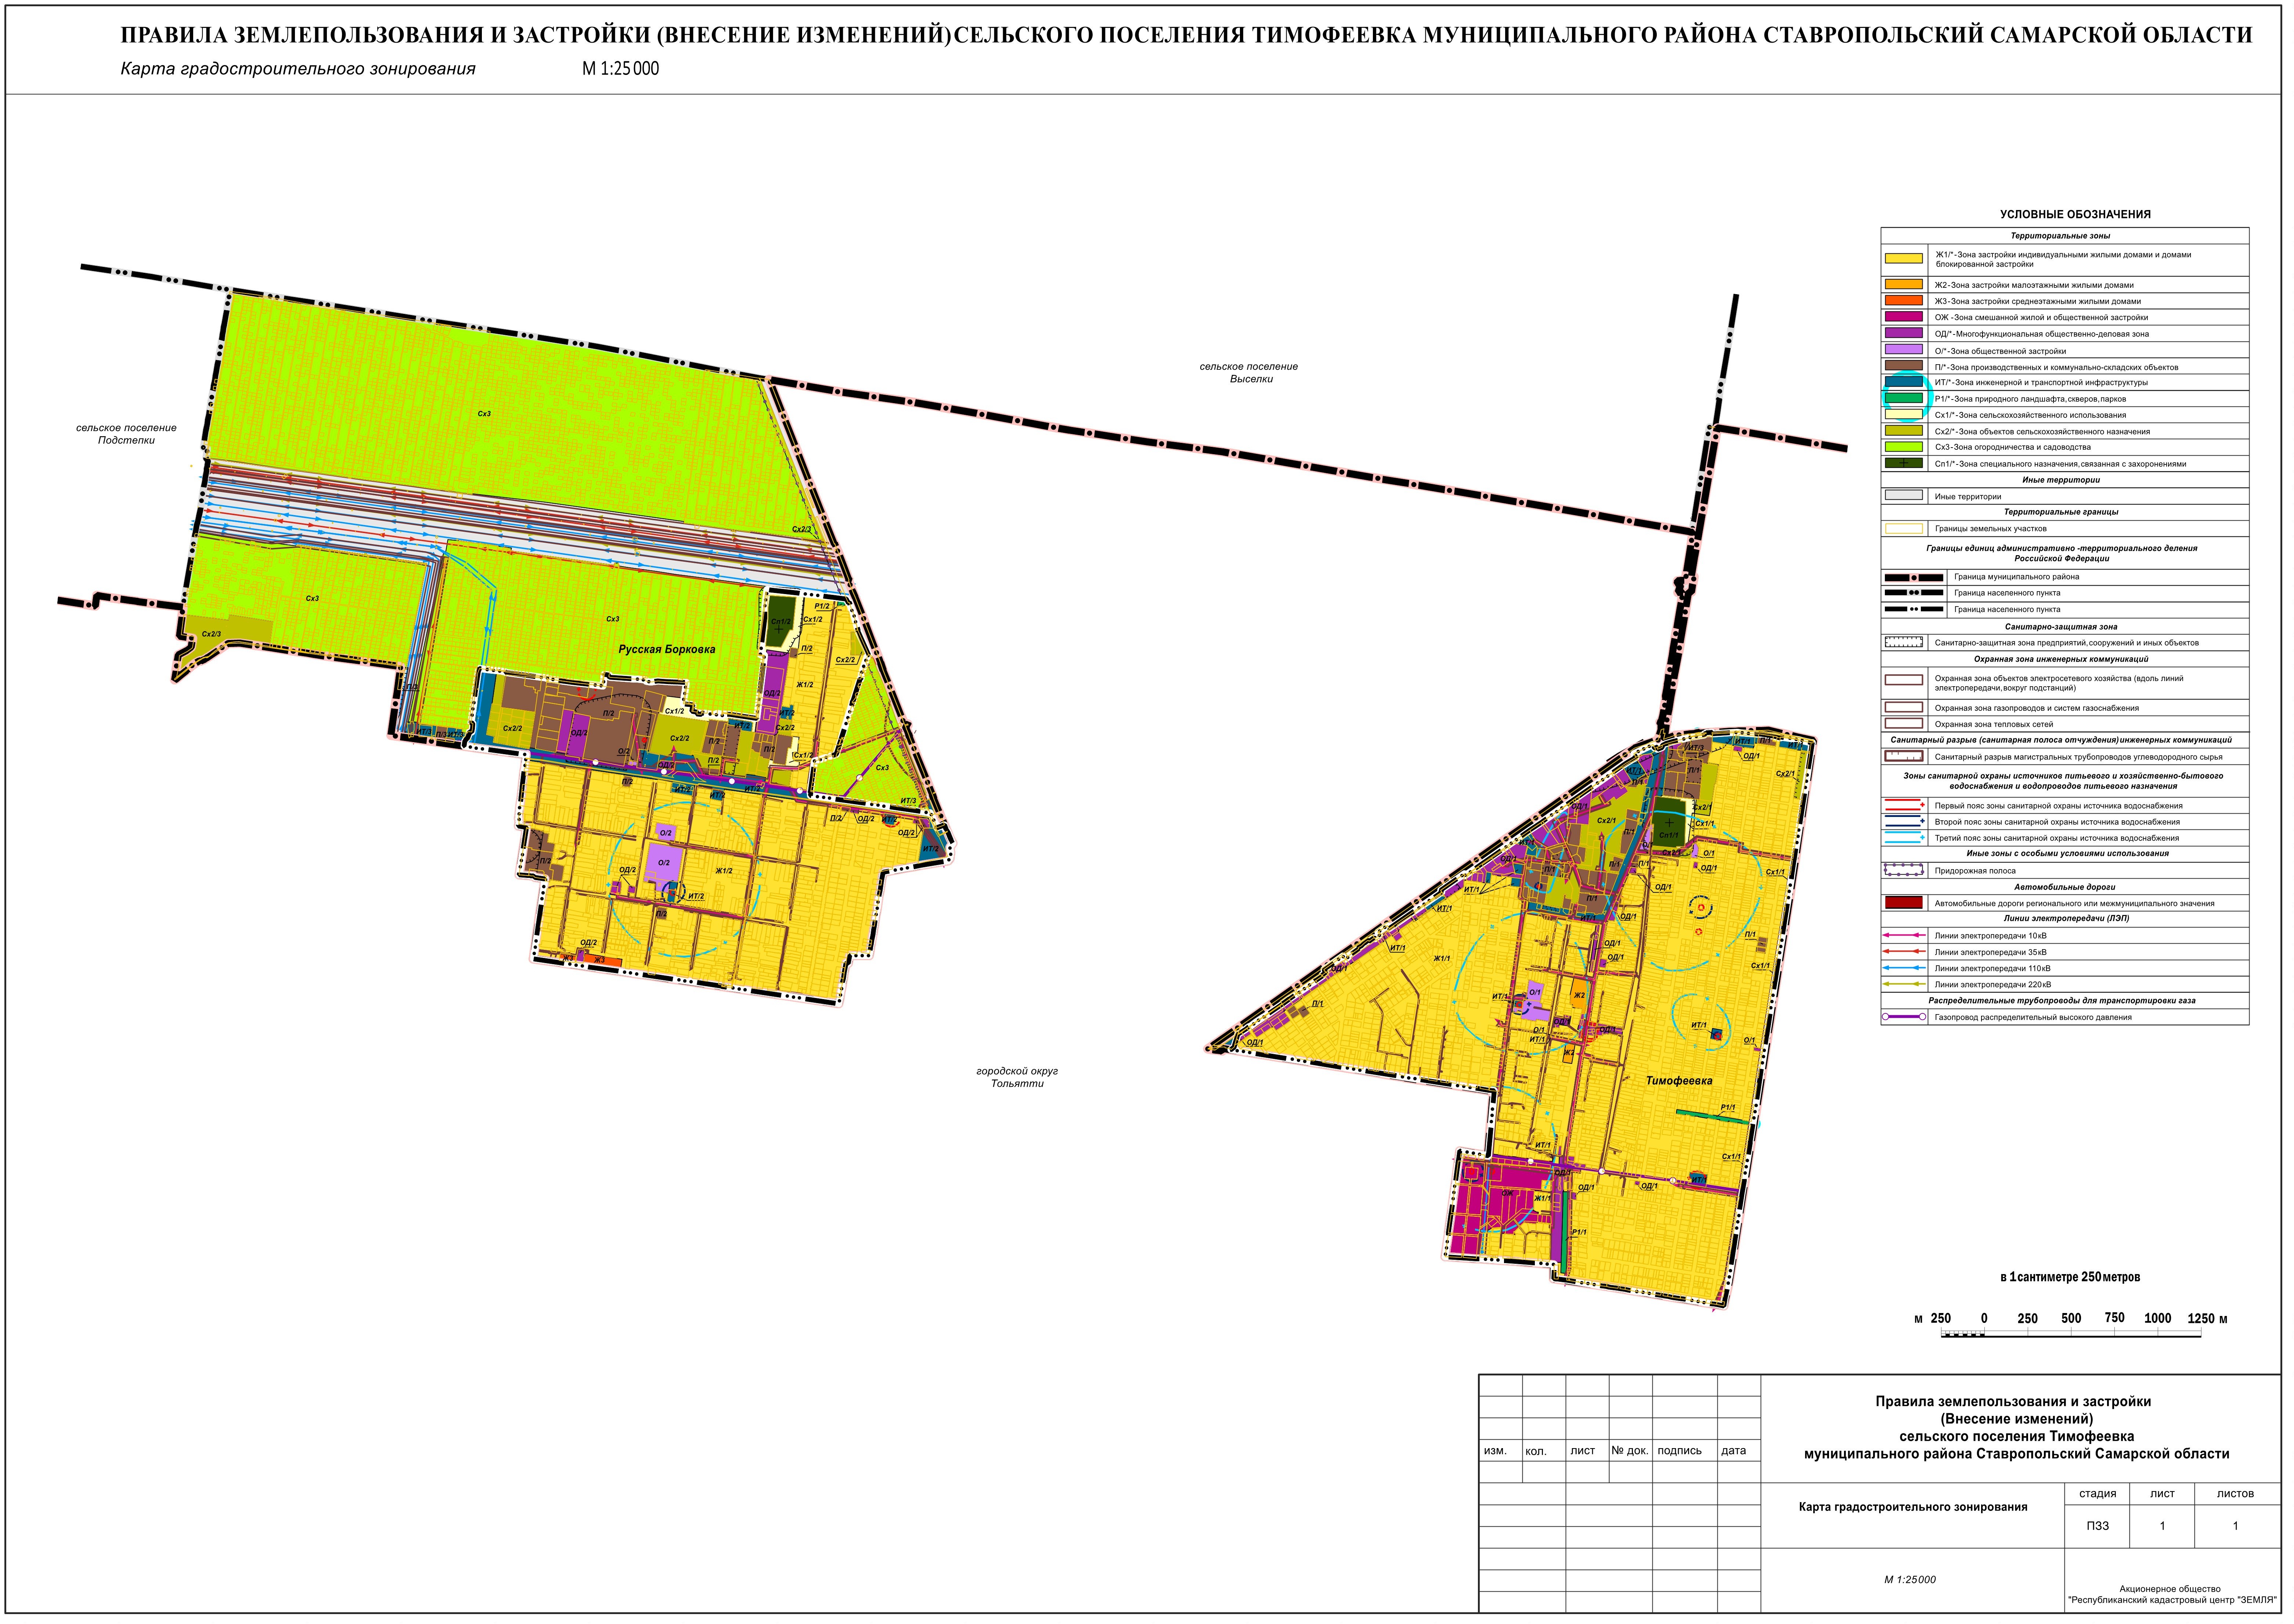This screenshot has height=1624, width=2294.
Task: Click the Русская Борковка settlement label
Action: pyautogui.click(x=667, y=650)
